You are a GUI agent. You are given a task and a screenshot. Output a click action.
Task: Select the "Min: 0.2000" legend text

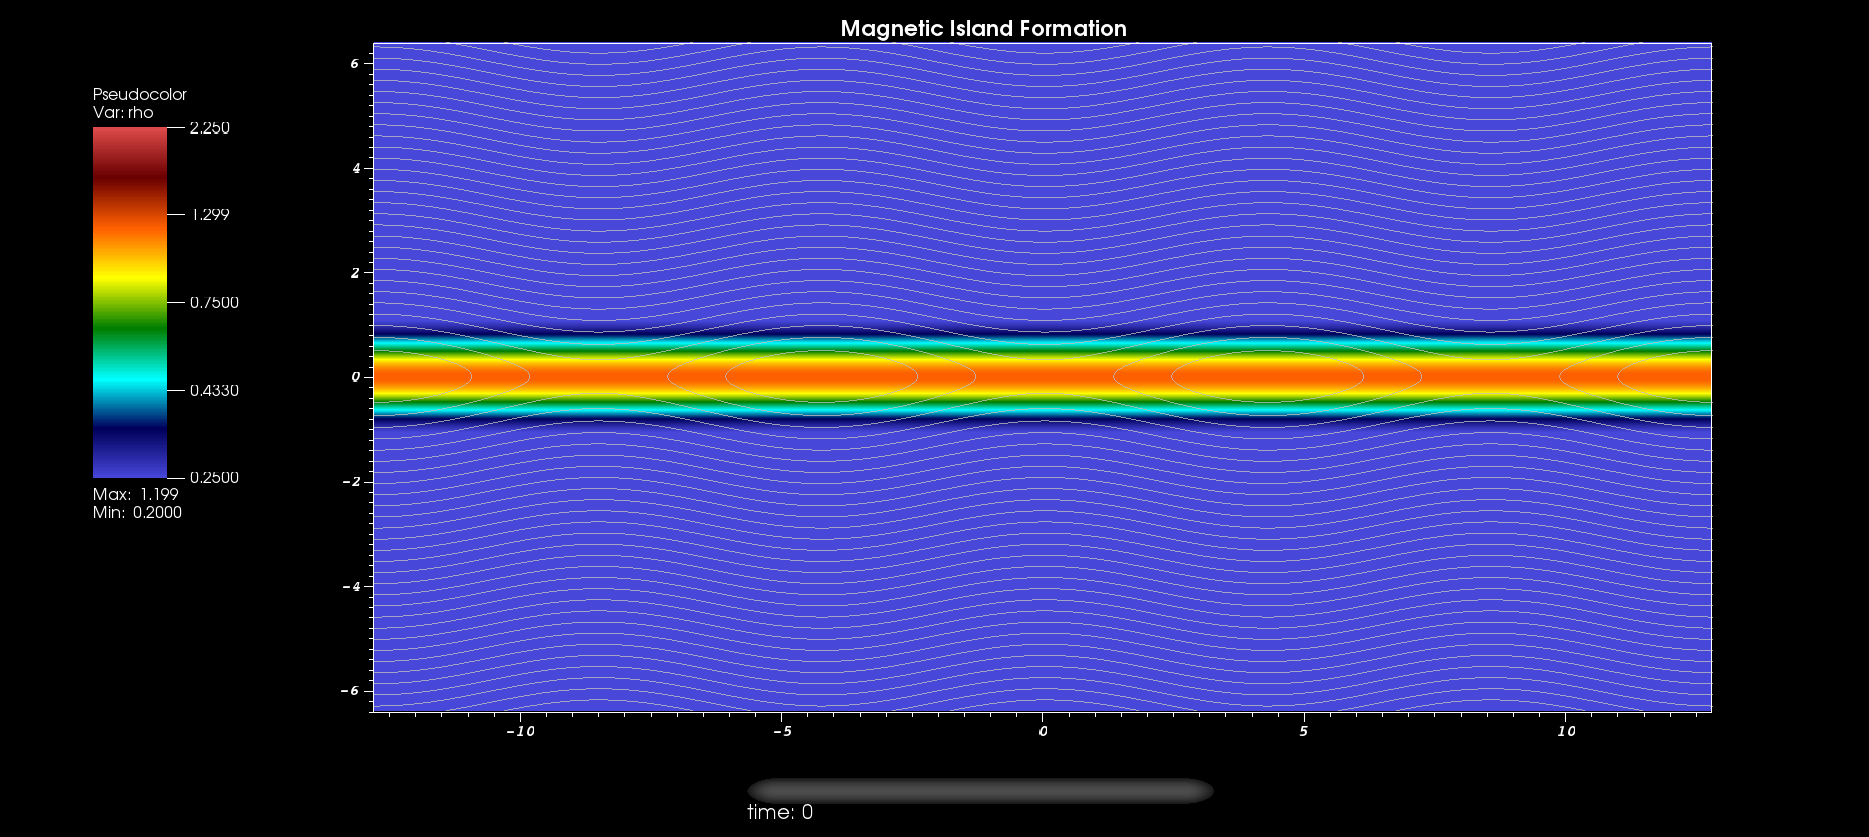coord(137,512)
